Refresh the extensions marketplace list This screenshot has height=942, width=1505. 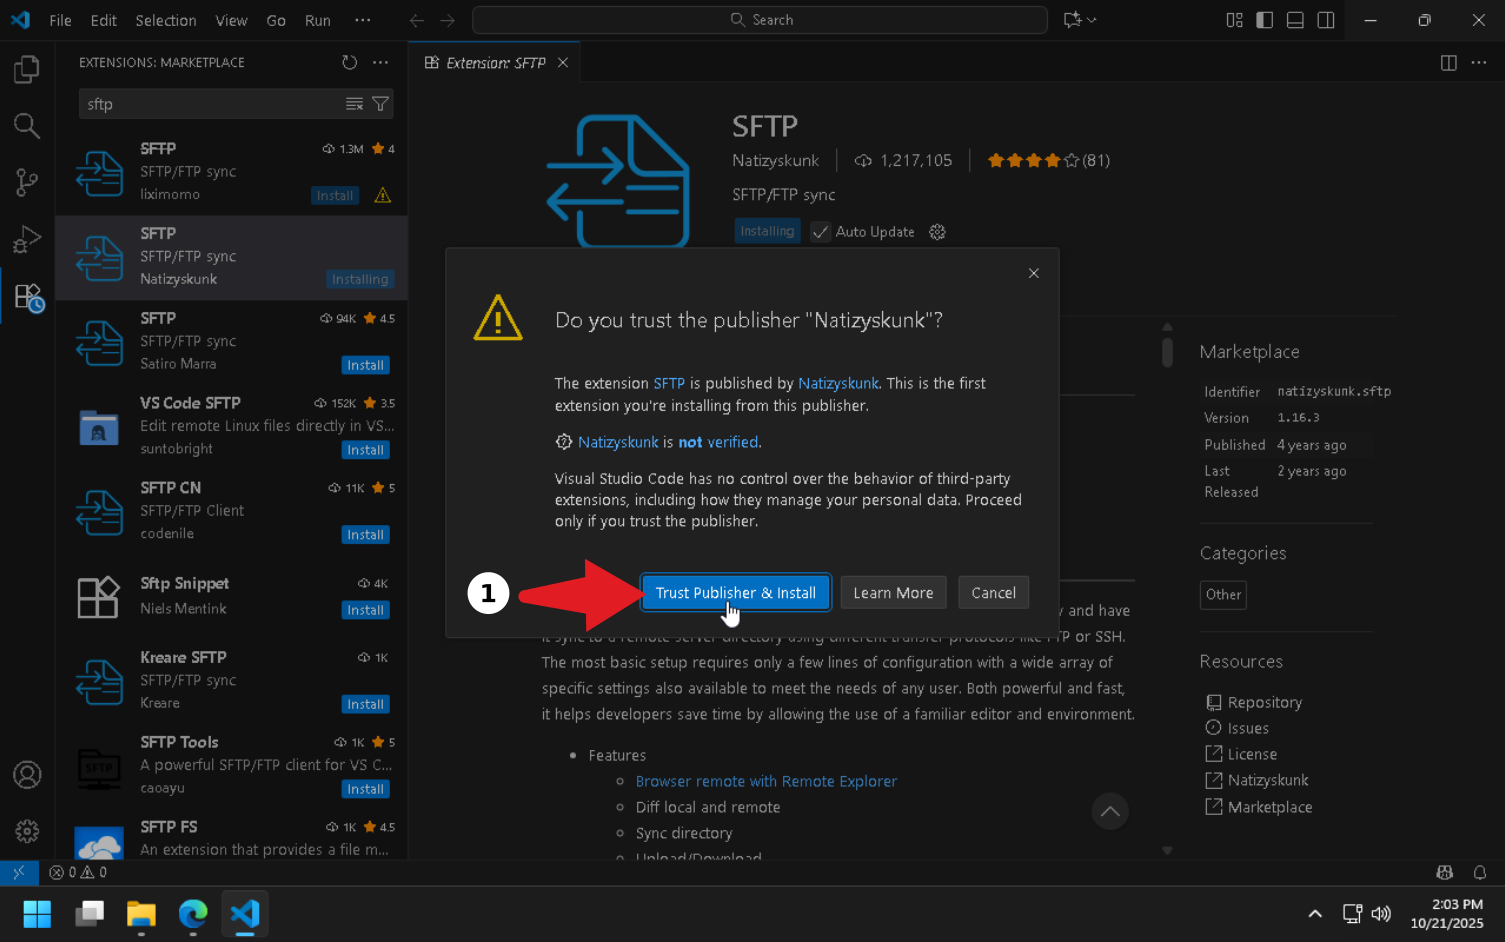click(x=349, y=62)
